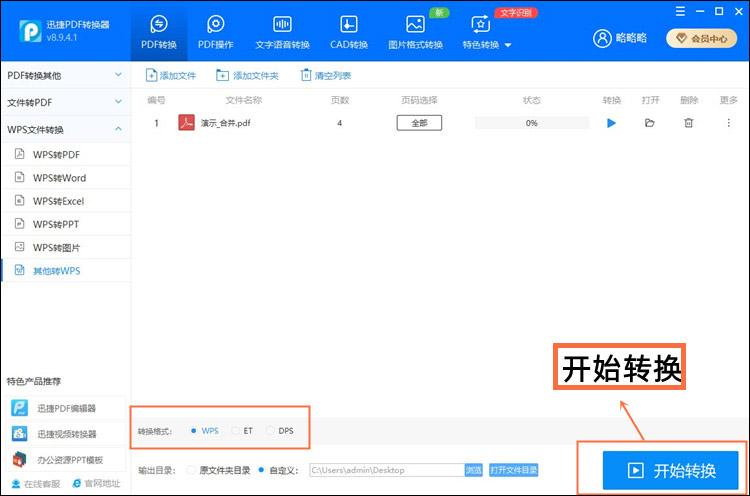
Task: Click the PDF icon of 演示_合并.pdf
Action: tap(187, 122)
